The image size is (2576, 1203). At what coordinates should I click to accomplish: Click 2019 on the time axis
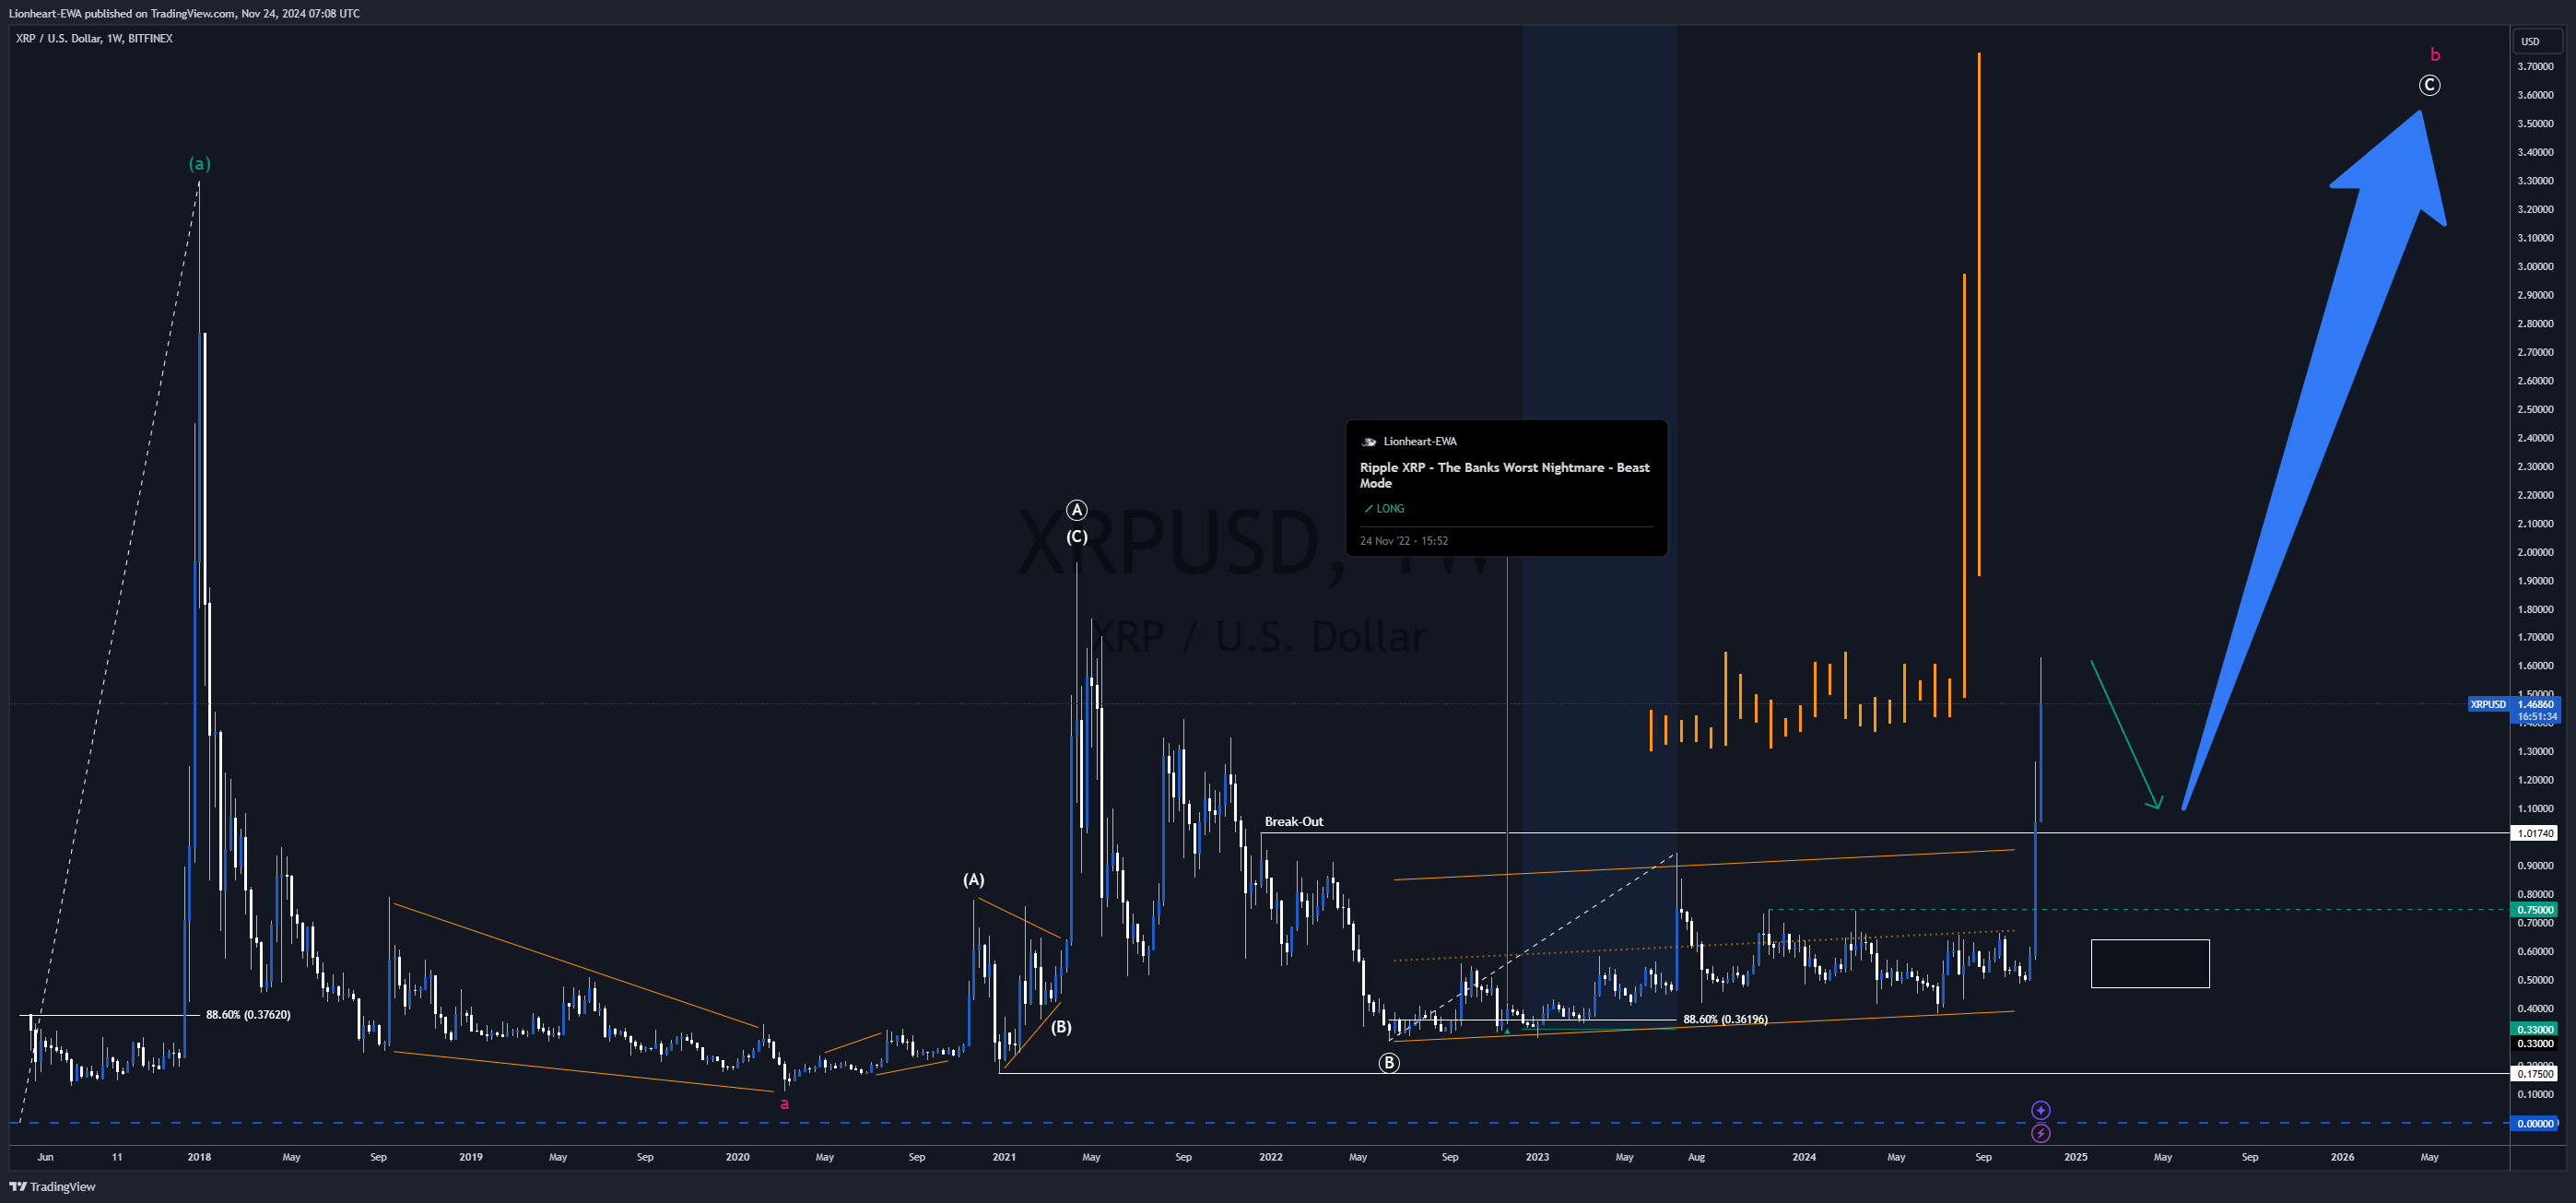coord(470,1157)
